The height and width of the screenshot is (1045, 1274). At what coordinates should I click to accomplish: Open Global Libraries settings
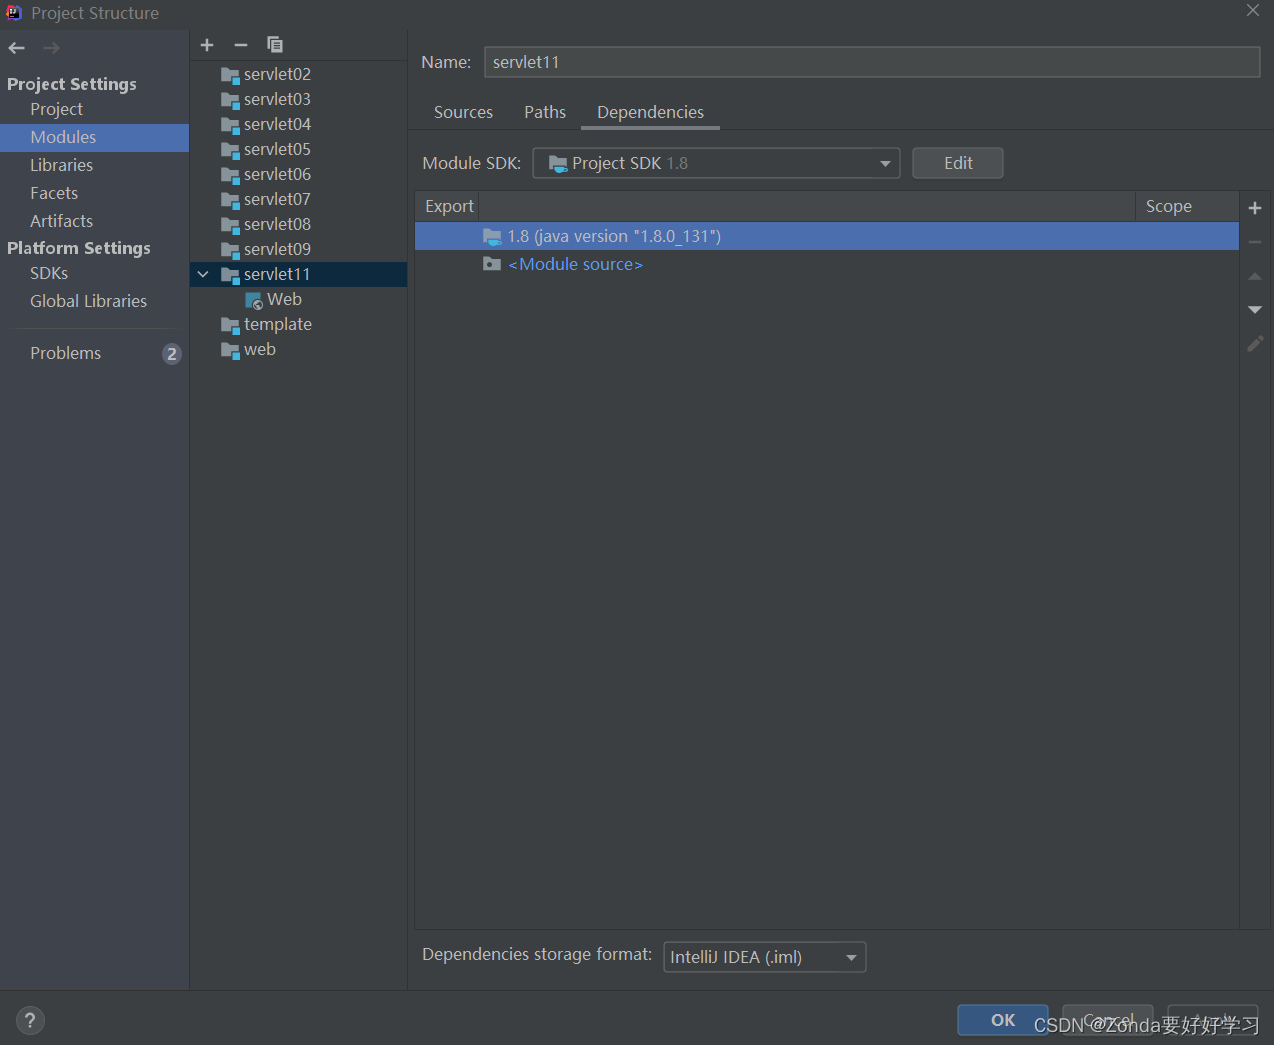click(88, 301)
